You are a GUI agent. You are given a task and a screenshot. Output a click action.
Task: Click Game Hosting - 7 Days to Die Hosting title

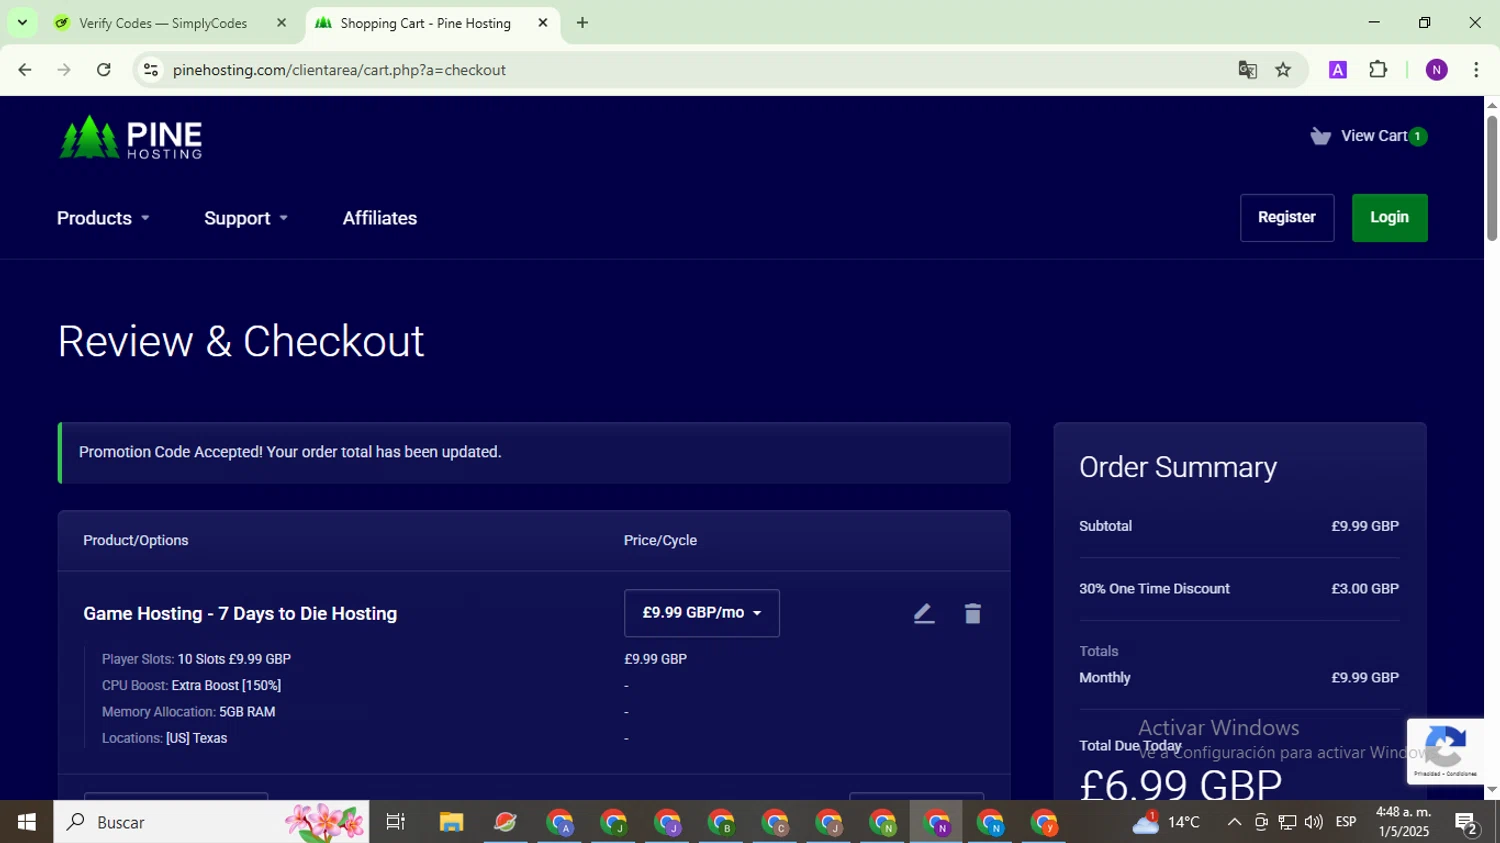pyautogui.click(x=240, y=614)
